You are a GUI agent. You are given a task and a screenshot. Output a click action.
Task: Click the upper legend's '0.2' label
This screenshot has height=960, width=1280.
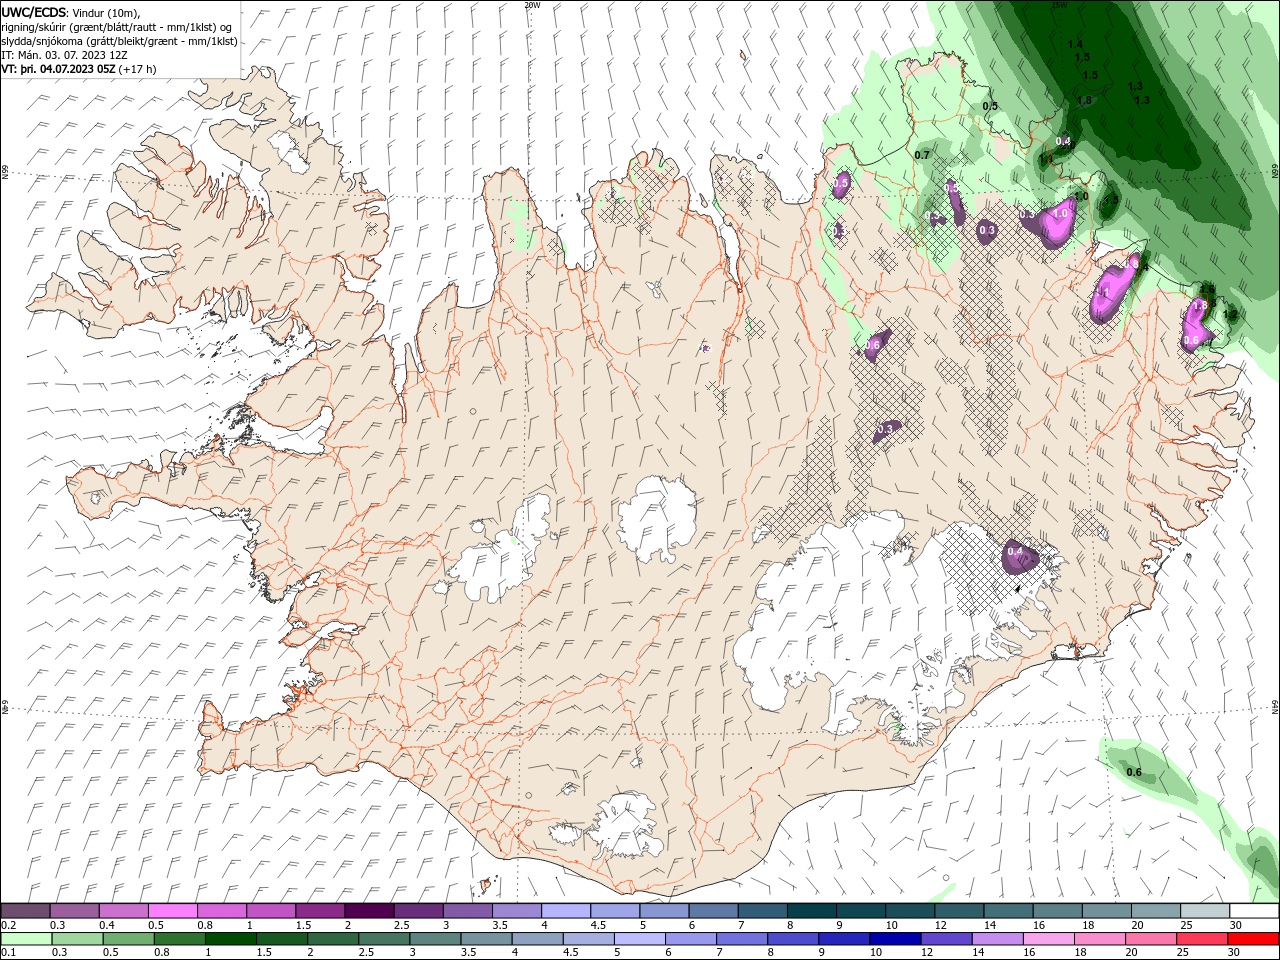coord(9,925)
